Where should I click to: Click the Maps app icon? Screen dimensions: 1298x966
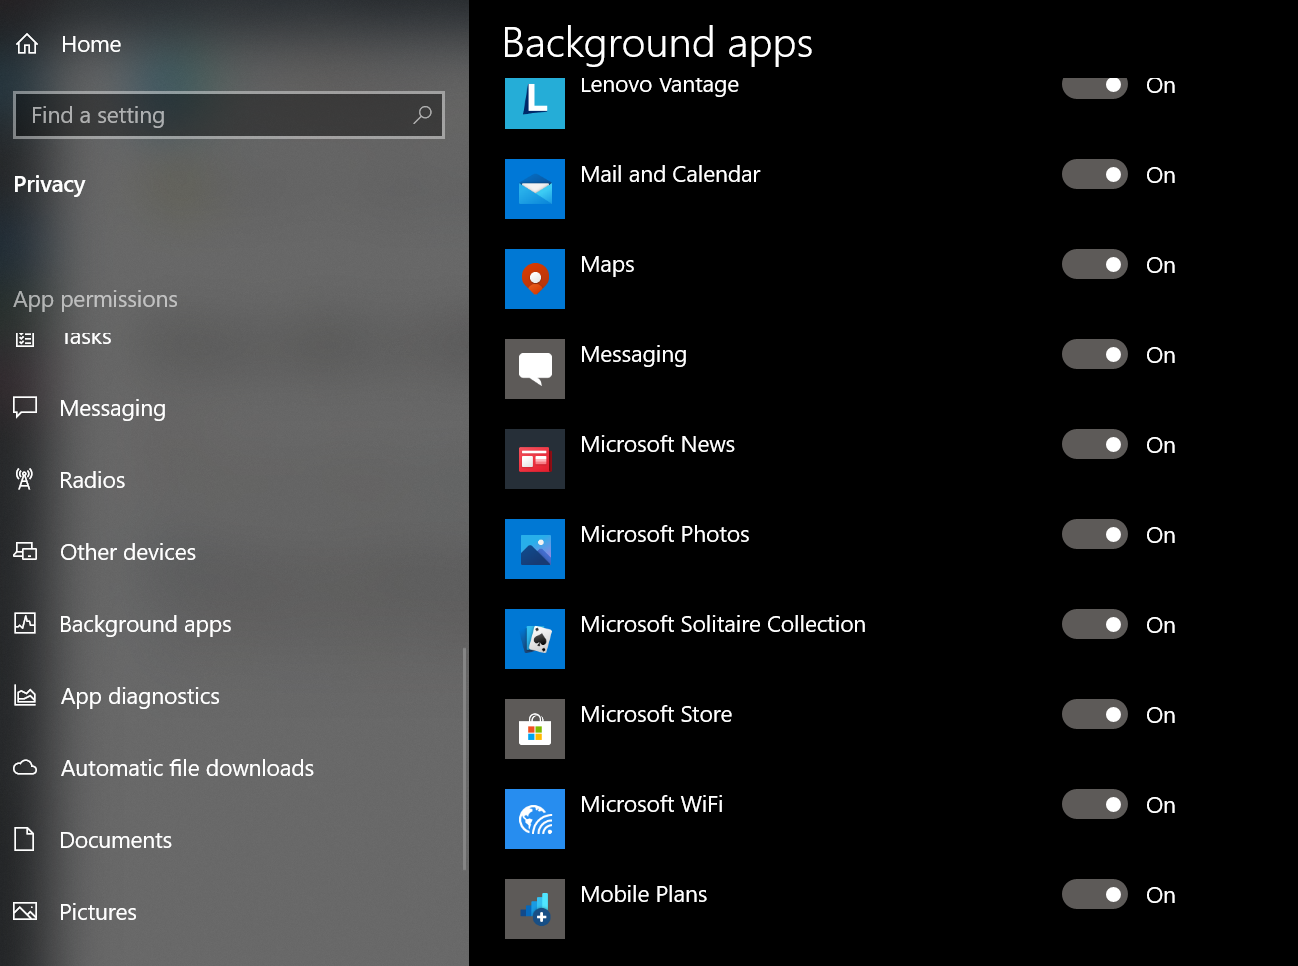(535, 279)
